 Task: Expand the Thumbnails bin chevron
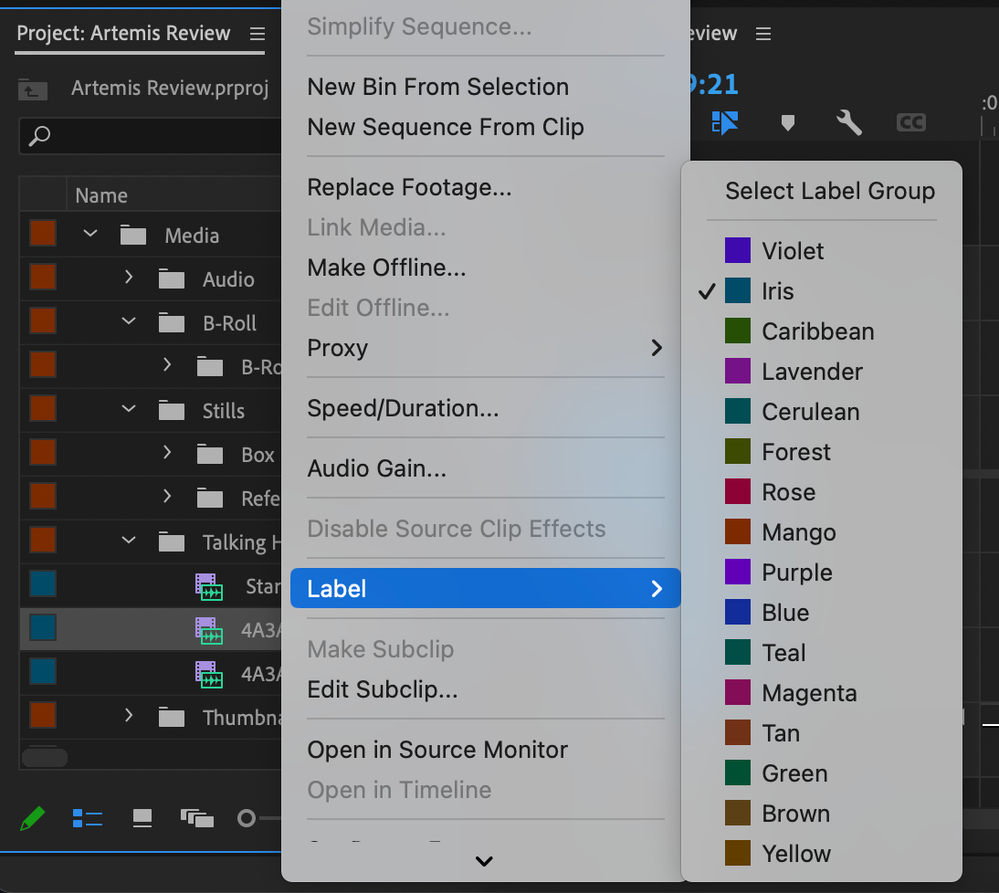click(x=129, y=716)
